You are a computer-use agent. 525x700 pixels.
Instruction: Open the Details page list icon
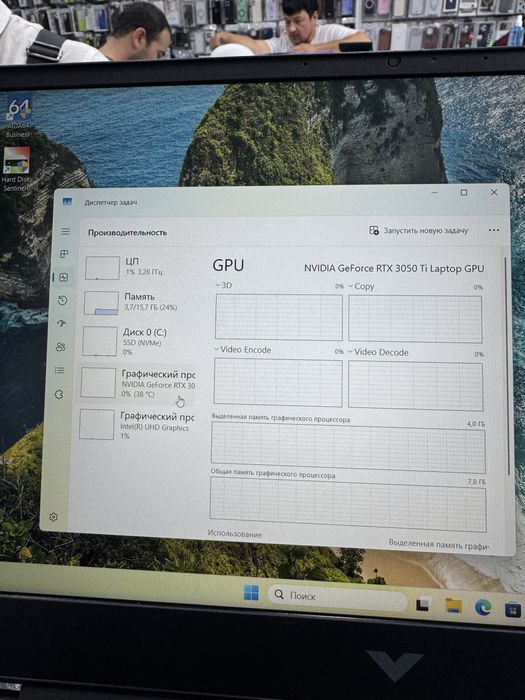click(59, 370)
